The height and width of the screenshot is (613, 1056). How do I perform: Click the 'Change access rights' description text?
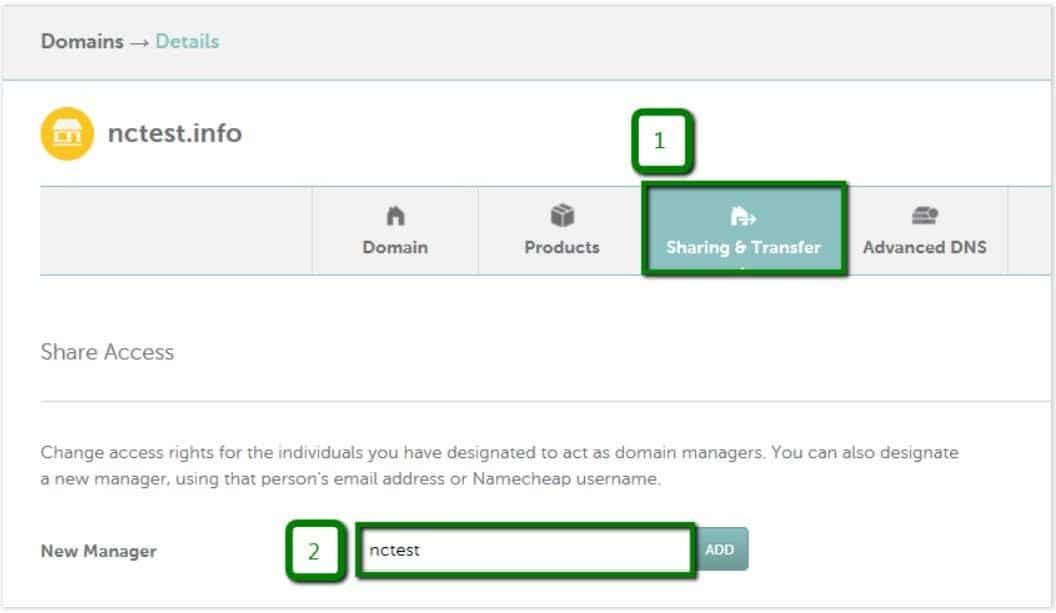[x=499, y=465]
